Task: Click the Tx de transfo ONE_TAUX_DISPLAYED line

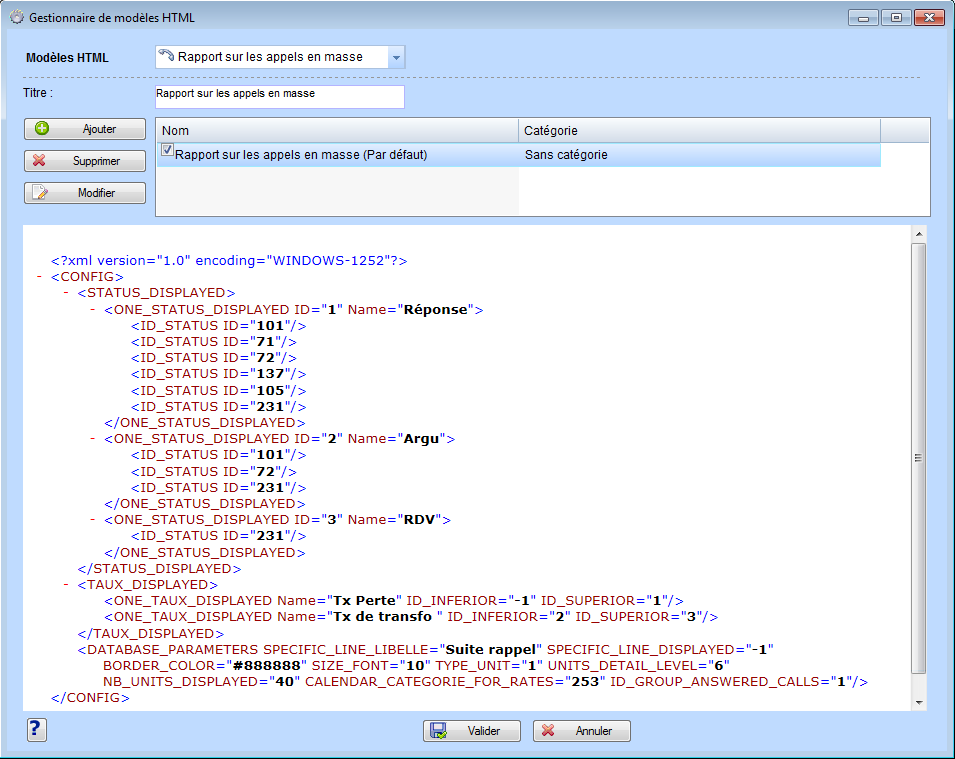Action: pos(411,616)
